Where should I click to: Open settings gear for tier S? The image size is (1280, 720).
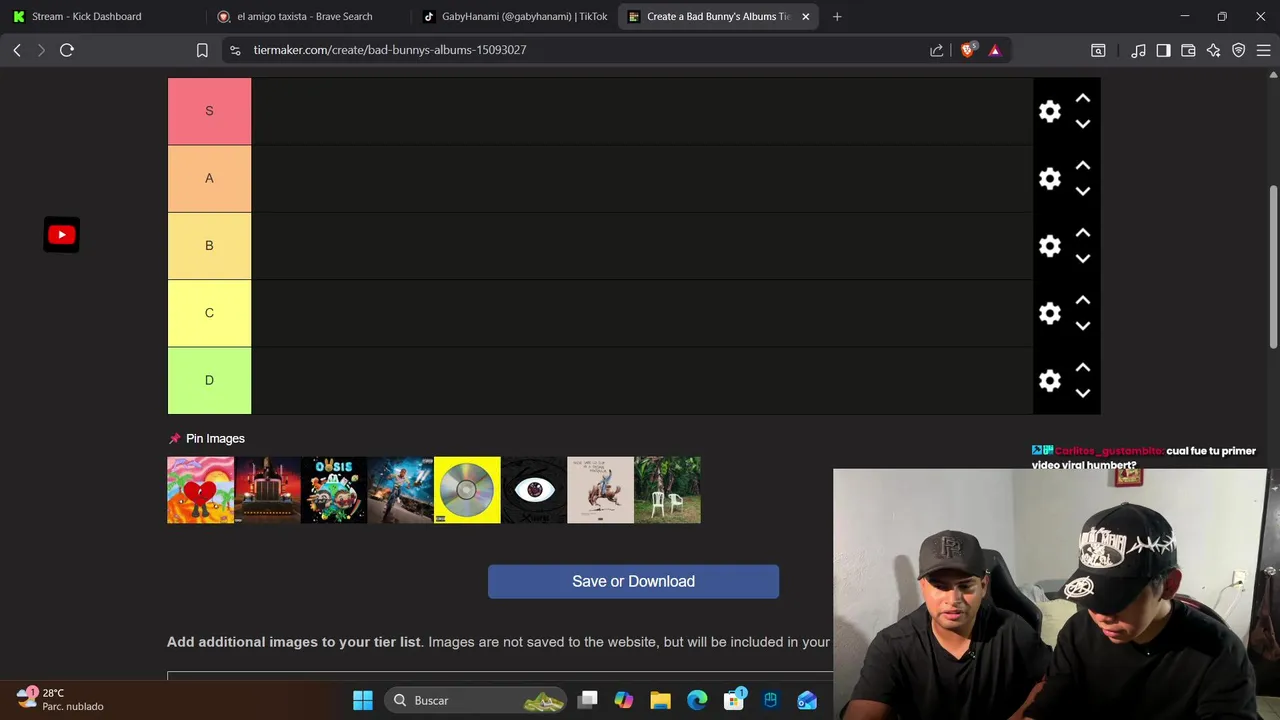[1049, 112]
